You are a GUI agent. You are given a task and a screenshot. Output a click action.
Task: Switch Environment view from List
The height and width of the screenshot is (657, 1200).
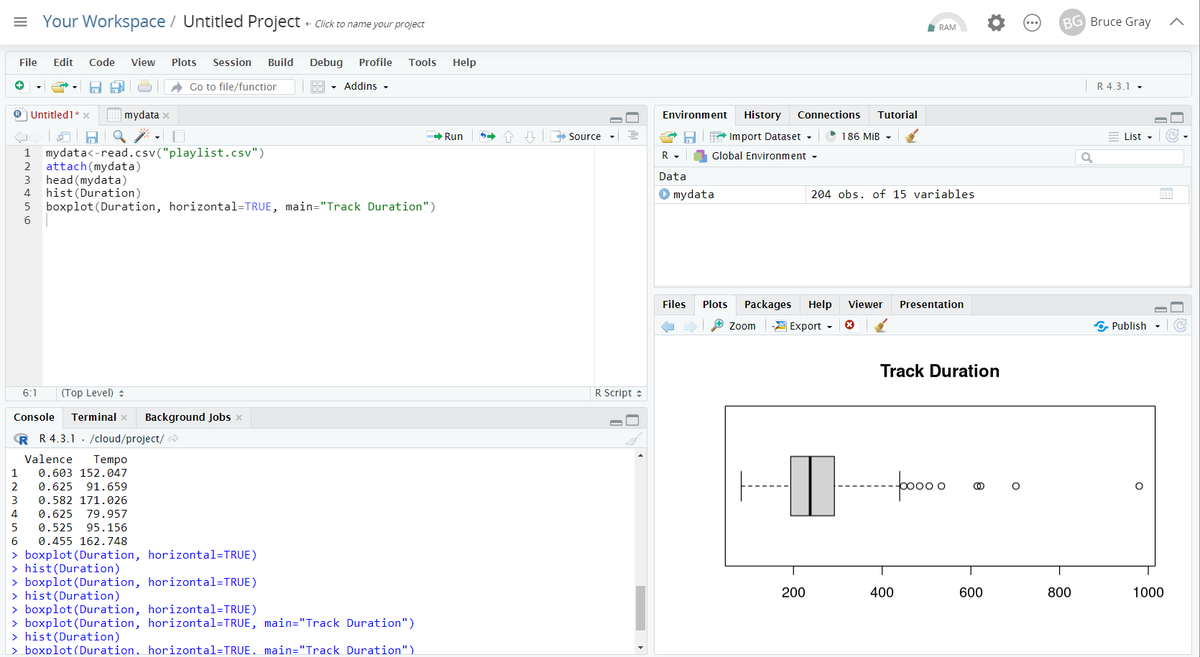1130,136
